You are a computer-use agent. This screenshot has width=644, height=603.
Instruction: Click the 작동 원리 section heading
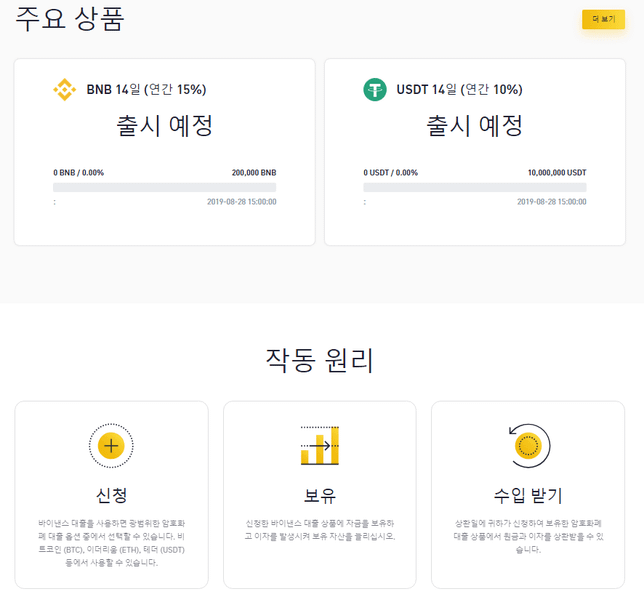320,361
